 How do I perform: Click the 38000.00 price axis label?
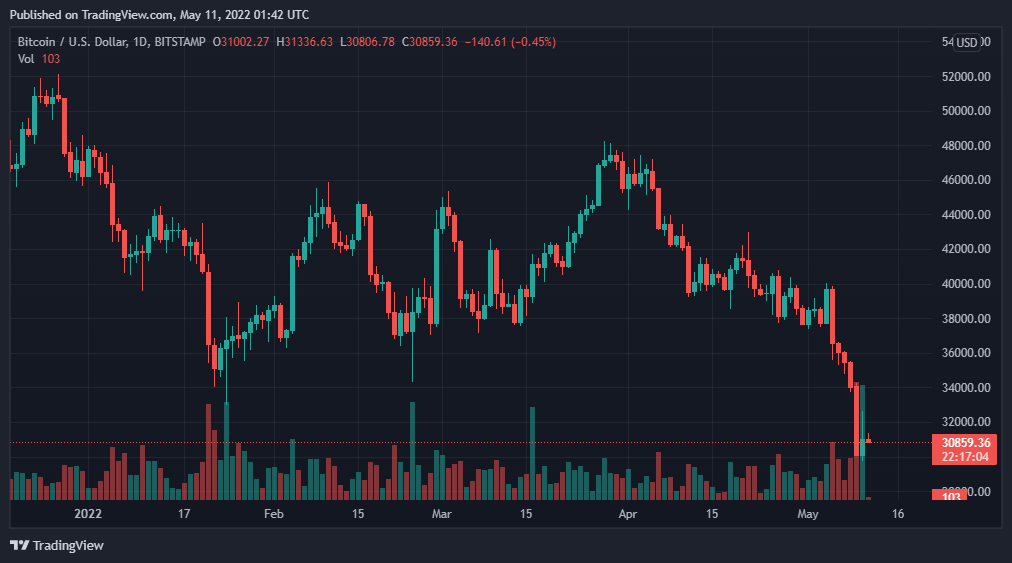(966, 319)
